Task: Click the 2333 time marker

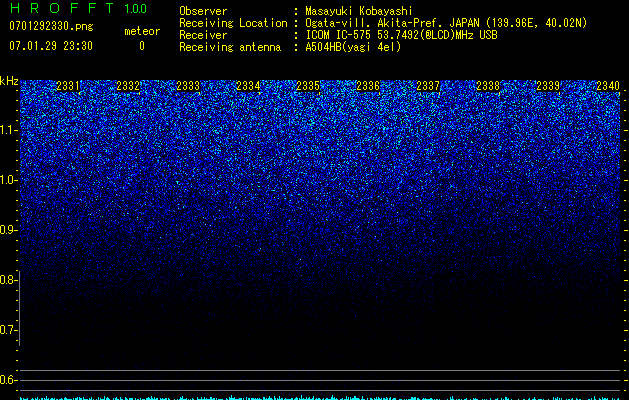Action: [188, 86]
